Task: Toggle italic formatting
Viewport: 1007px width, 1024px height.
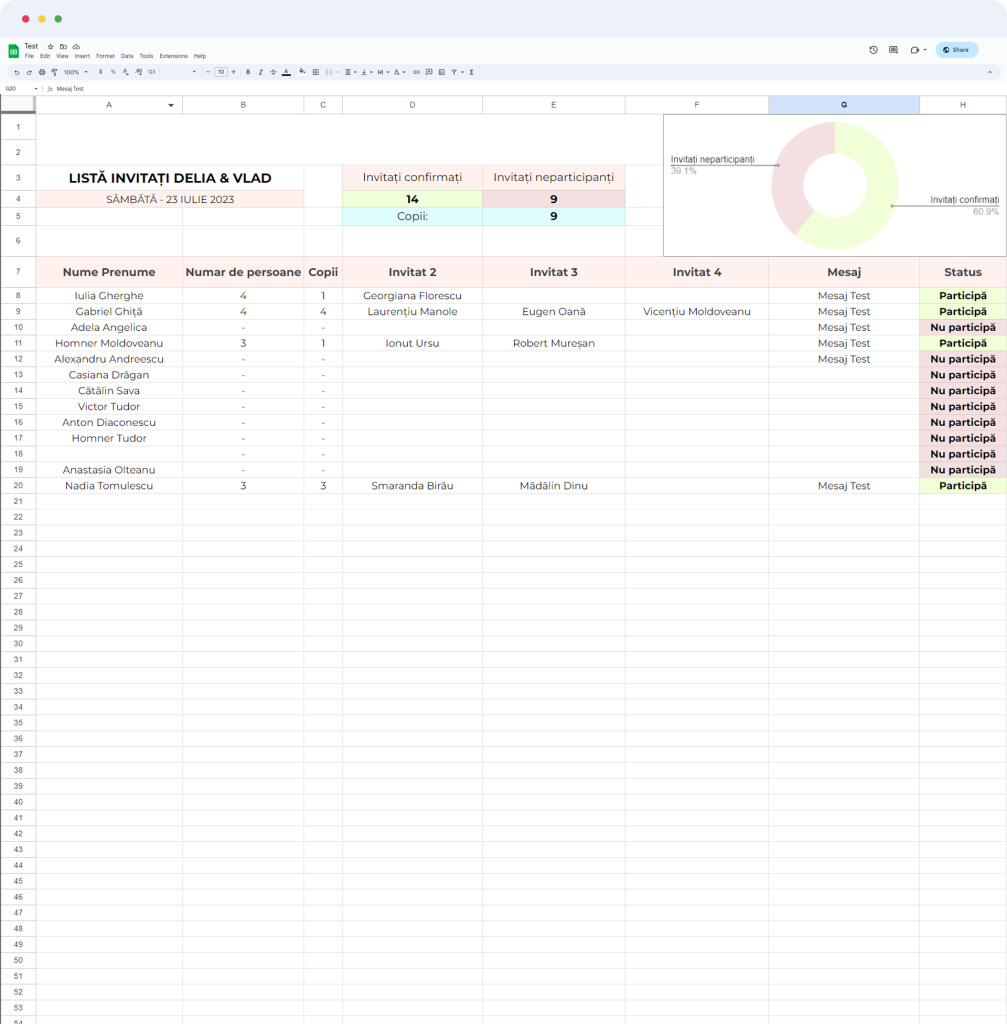Action: click(x=260, y=72)
